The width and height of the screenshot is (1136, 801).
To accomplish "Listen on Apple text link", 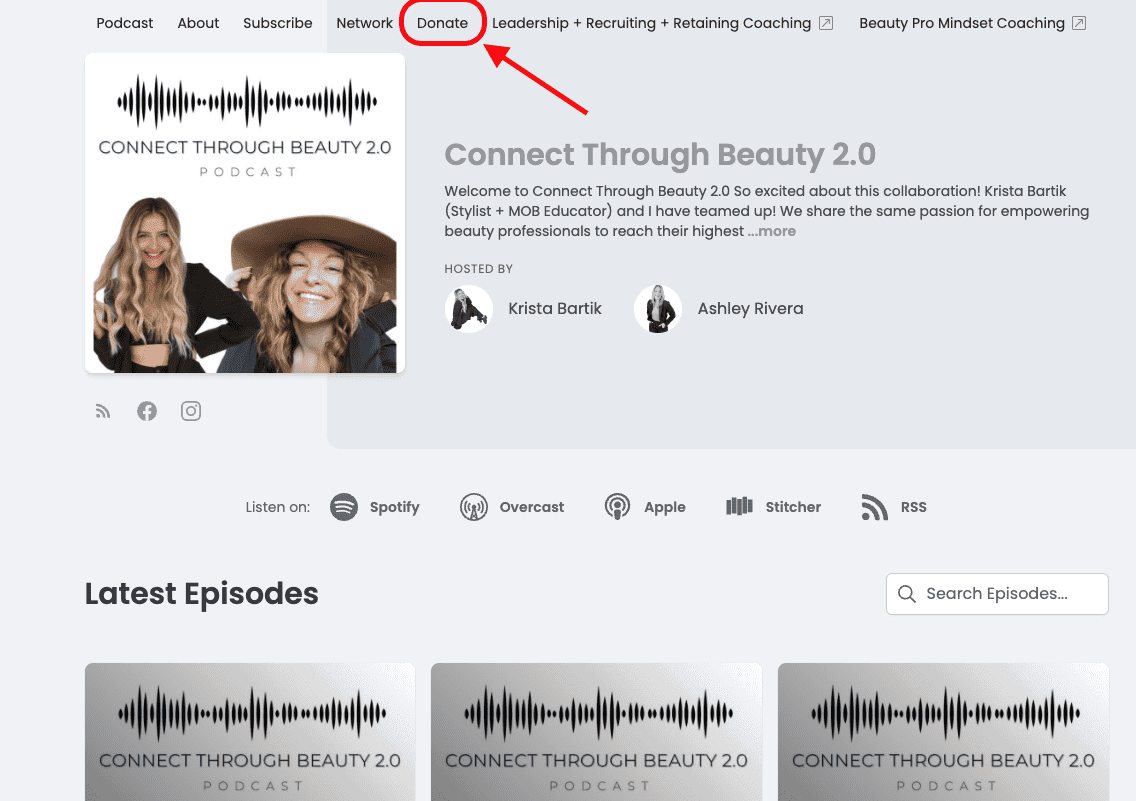I will 665,507.
